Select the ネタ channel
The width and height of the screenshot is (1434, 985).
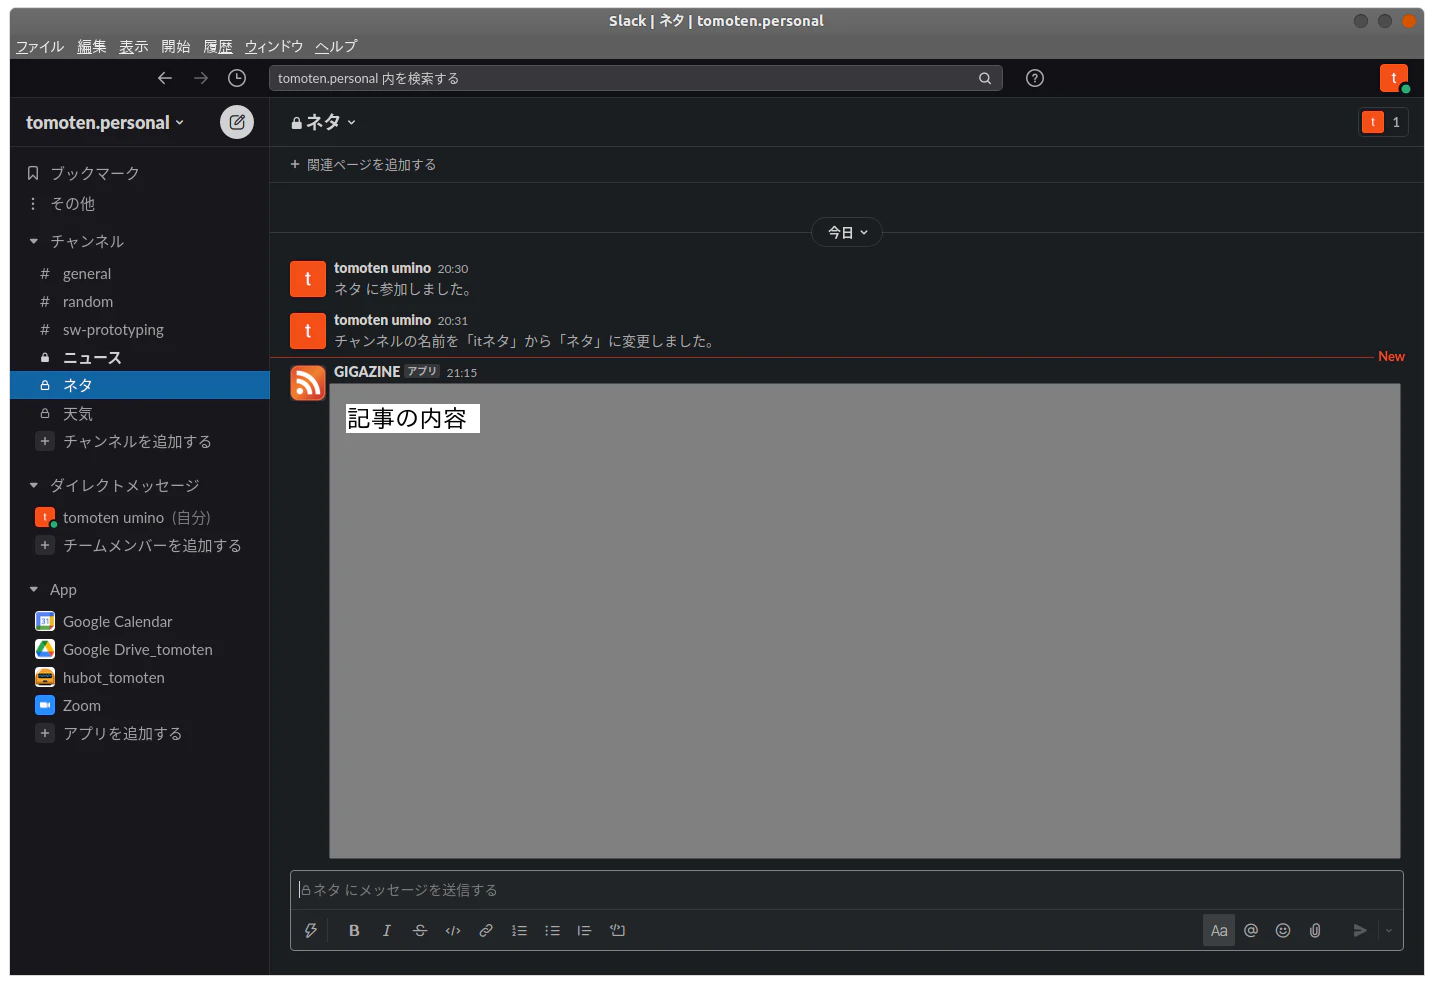coord(140,385)
